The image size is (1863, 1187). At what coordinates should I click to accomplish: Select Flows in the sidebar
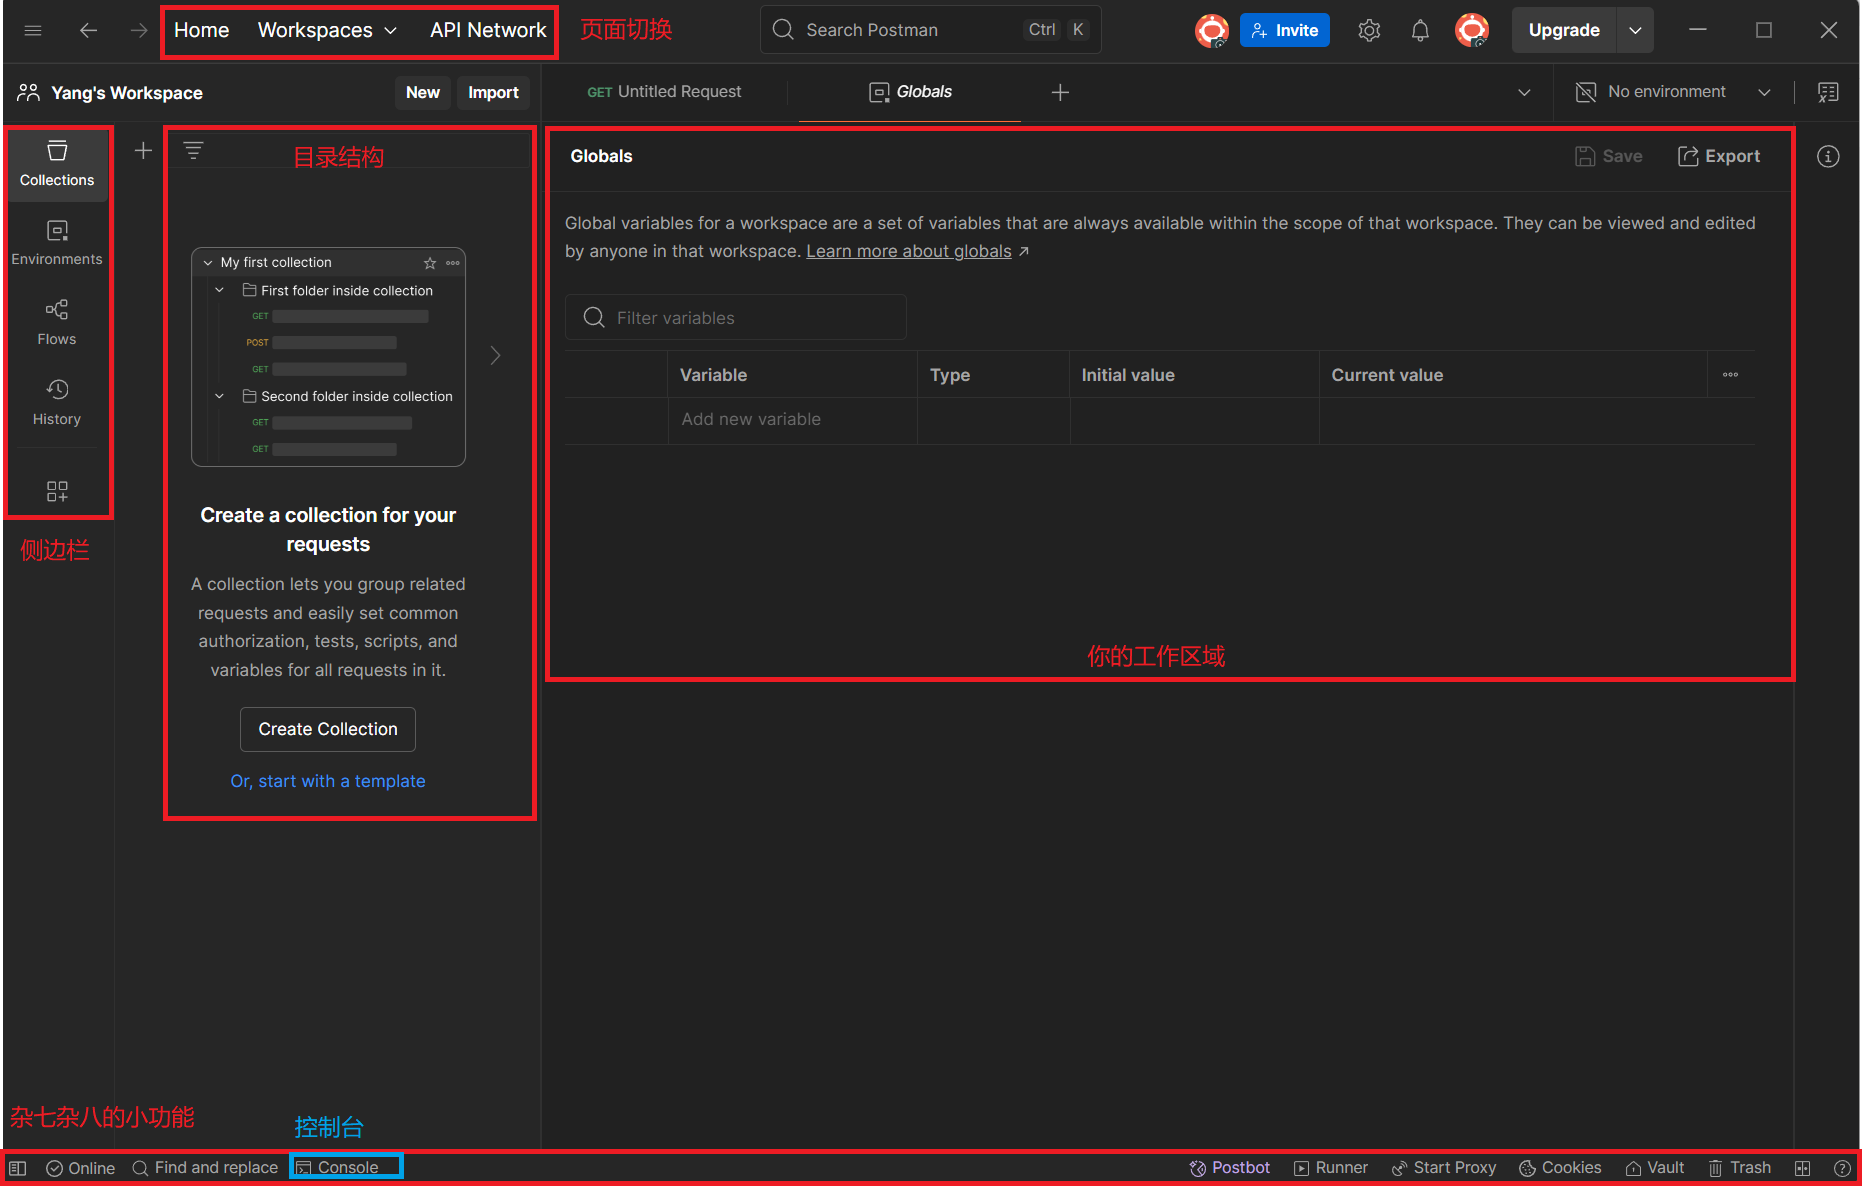pos(57,323)
